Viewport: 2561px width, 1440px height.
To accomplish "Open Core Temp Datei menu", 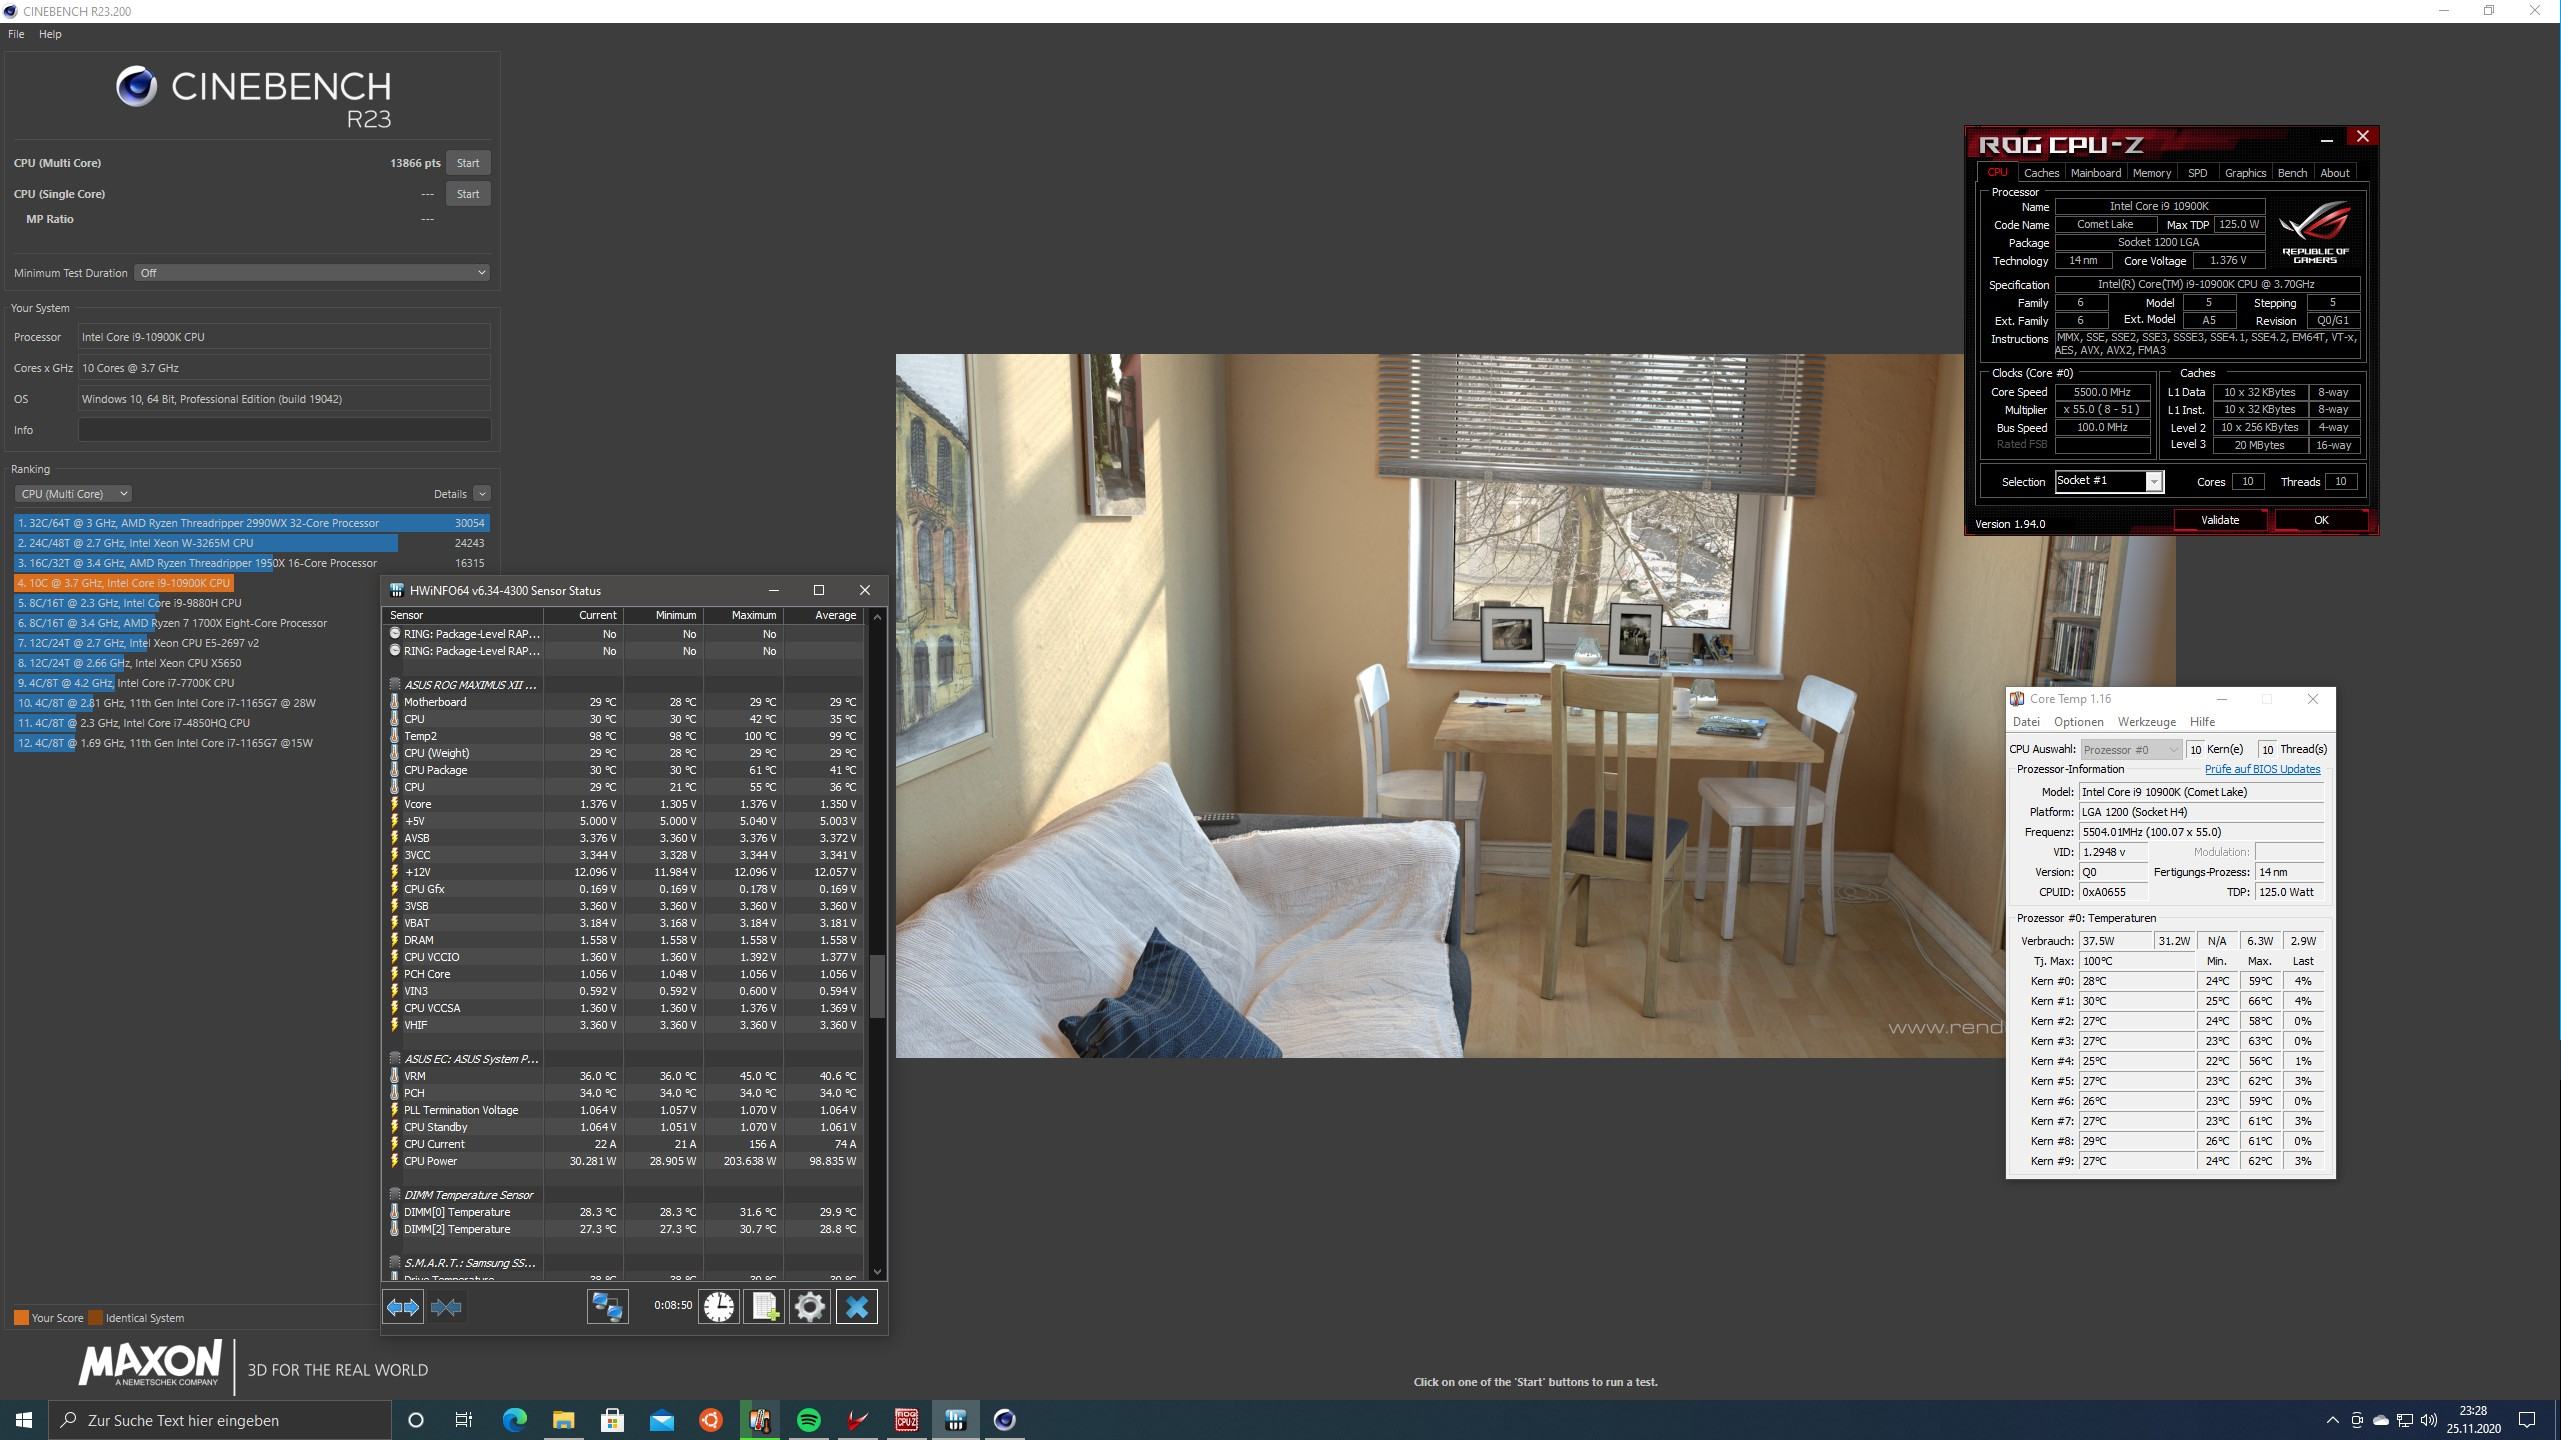I will coord(2026,722).
